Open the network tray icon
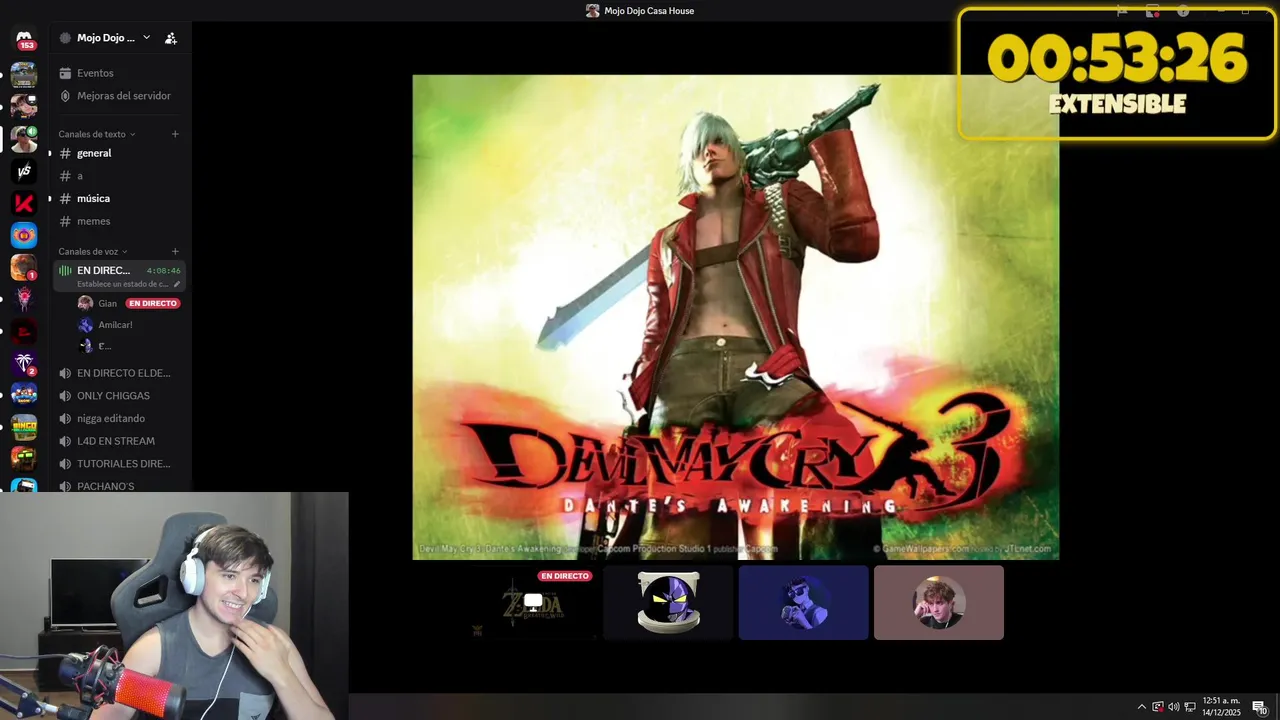The image size is (1280, 720). [x=1189, y=707]
